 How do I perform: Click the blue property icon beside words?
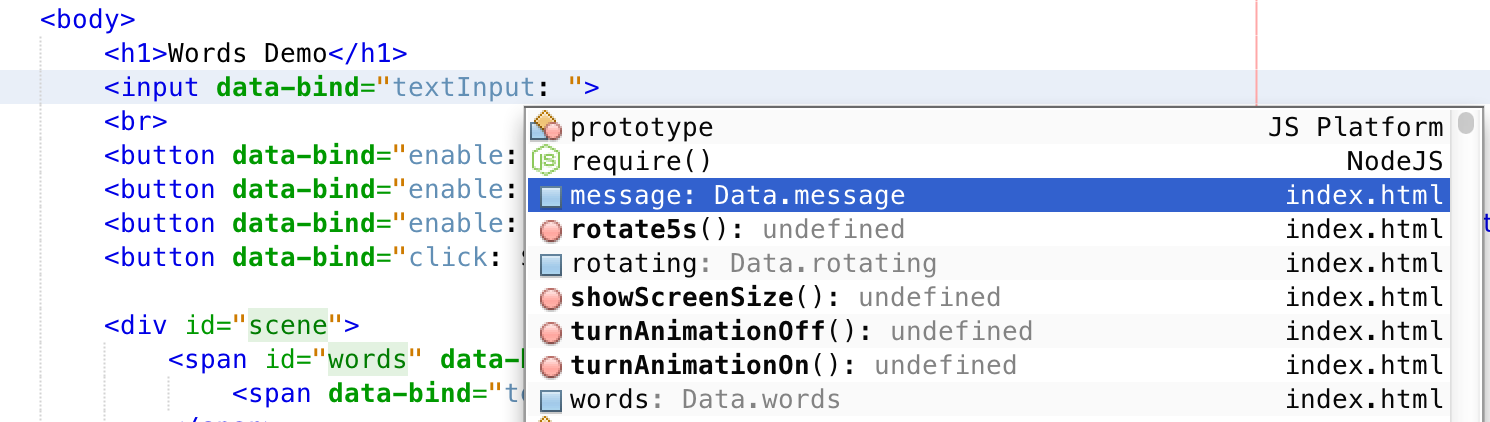(550, 400)
